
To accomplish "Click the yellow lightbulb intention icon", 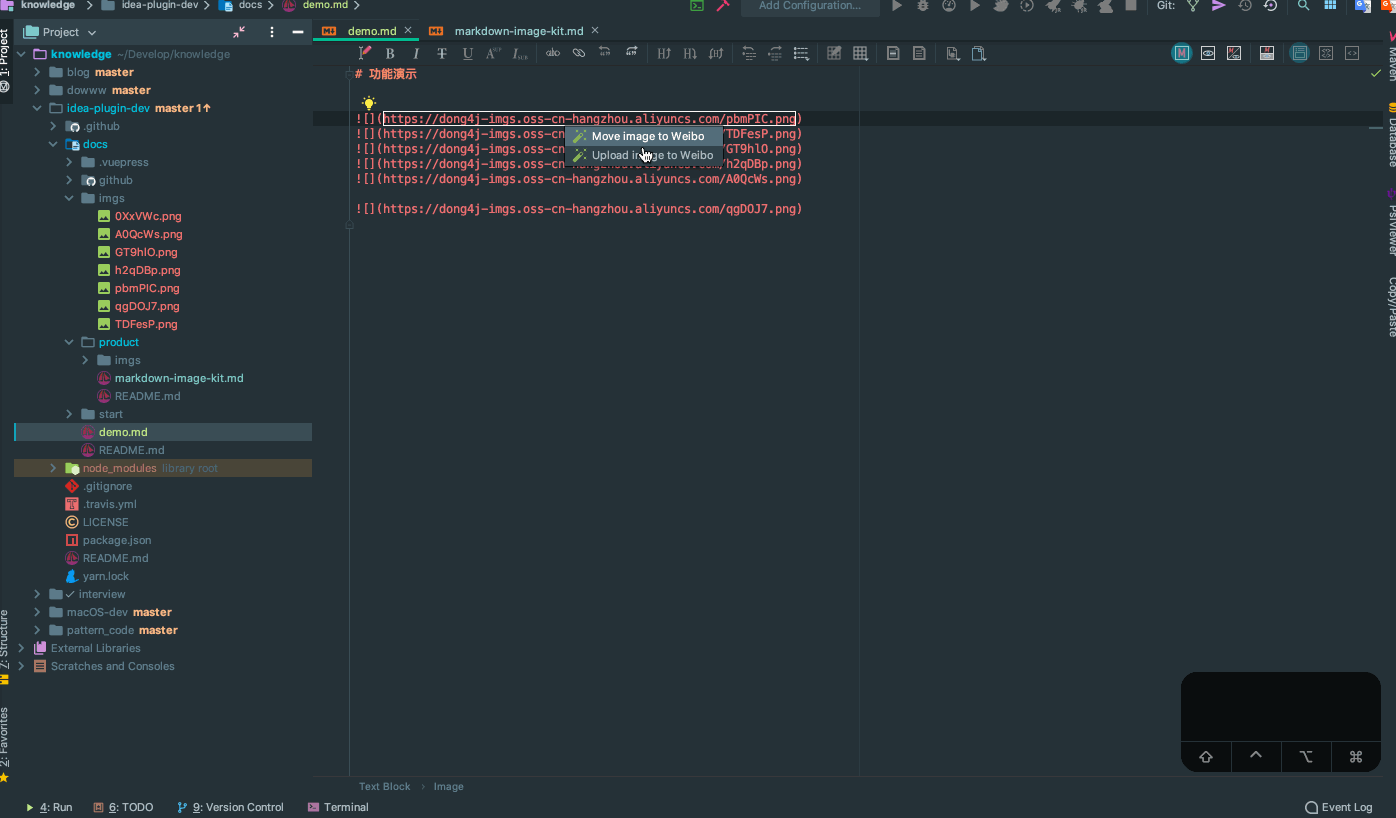I will tap(369, 103).
